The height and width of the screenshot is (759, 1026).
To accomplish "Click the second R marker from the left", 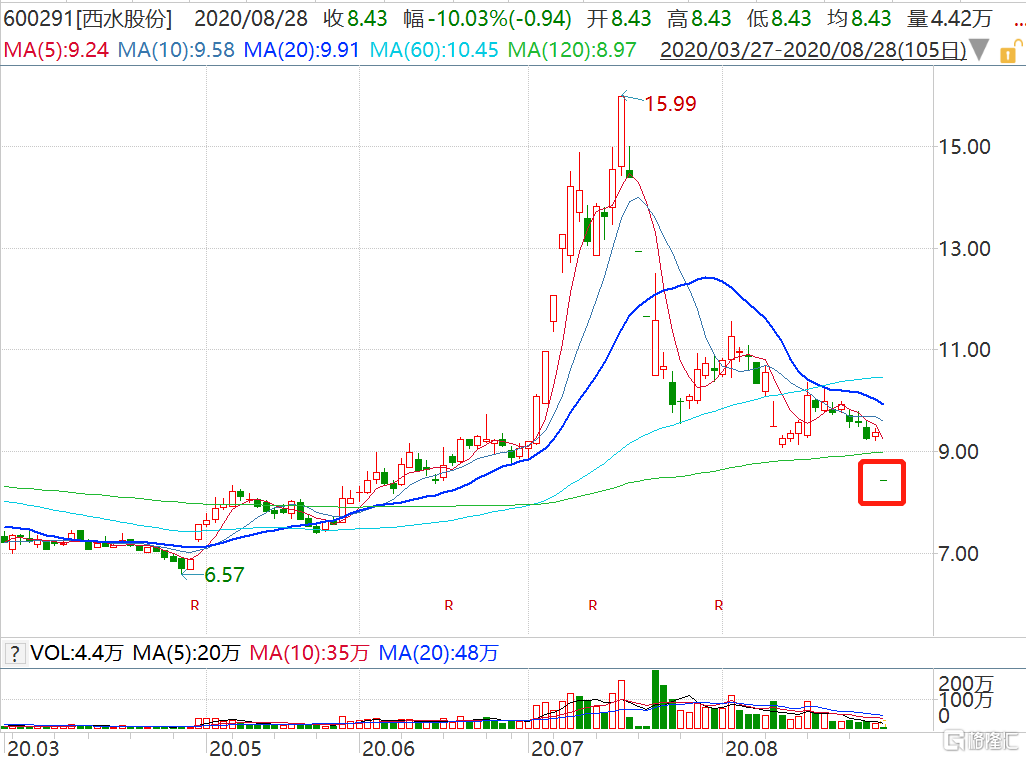I will pyautogui.click(x=449, y=605).
